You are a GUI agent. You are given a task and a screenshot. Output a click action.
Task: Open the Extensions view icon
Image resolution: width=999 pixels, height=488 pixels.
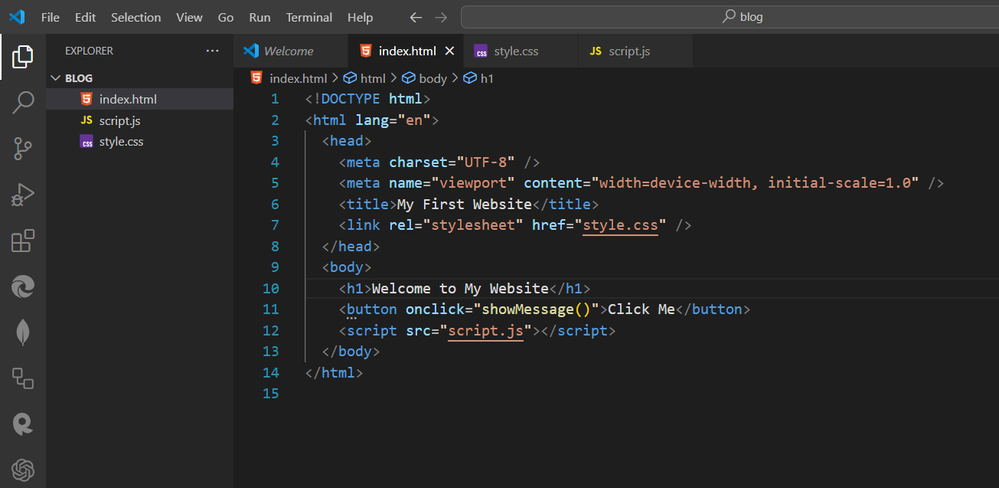[x=23, y=241]
